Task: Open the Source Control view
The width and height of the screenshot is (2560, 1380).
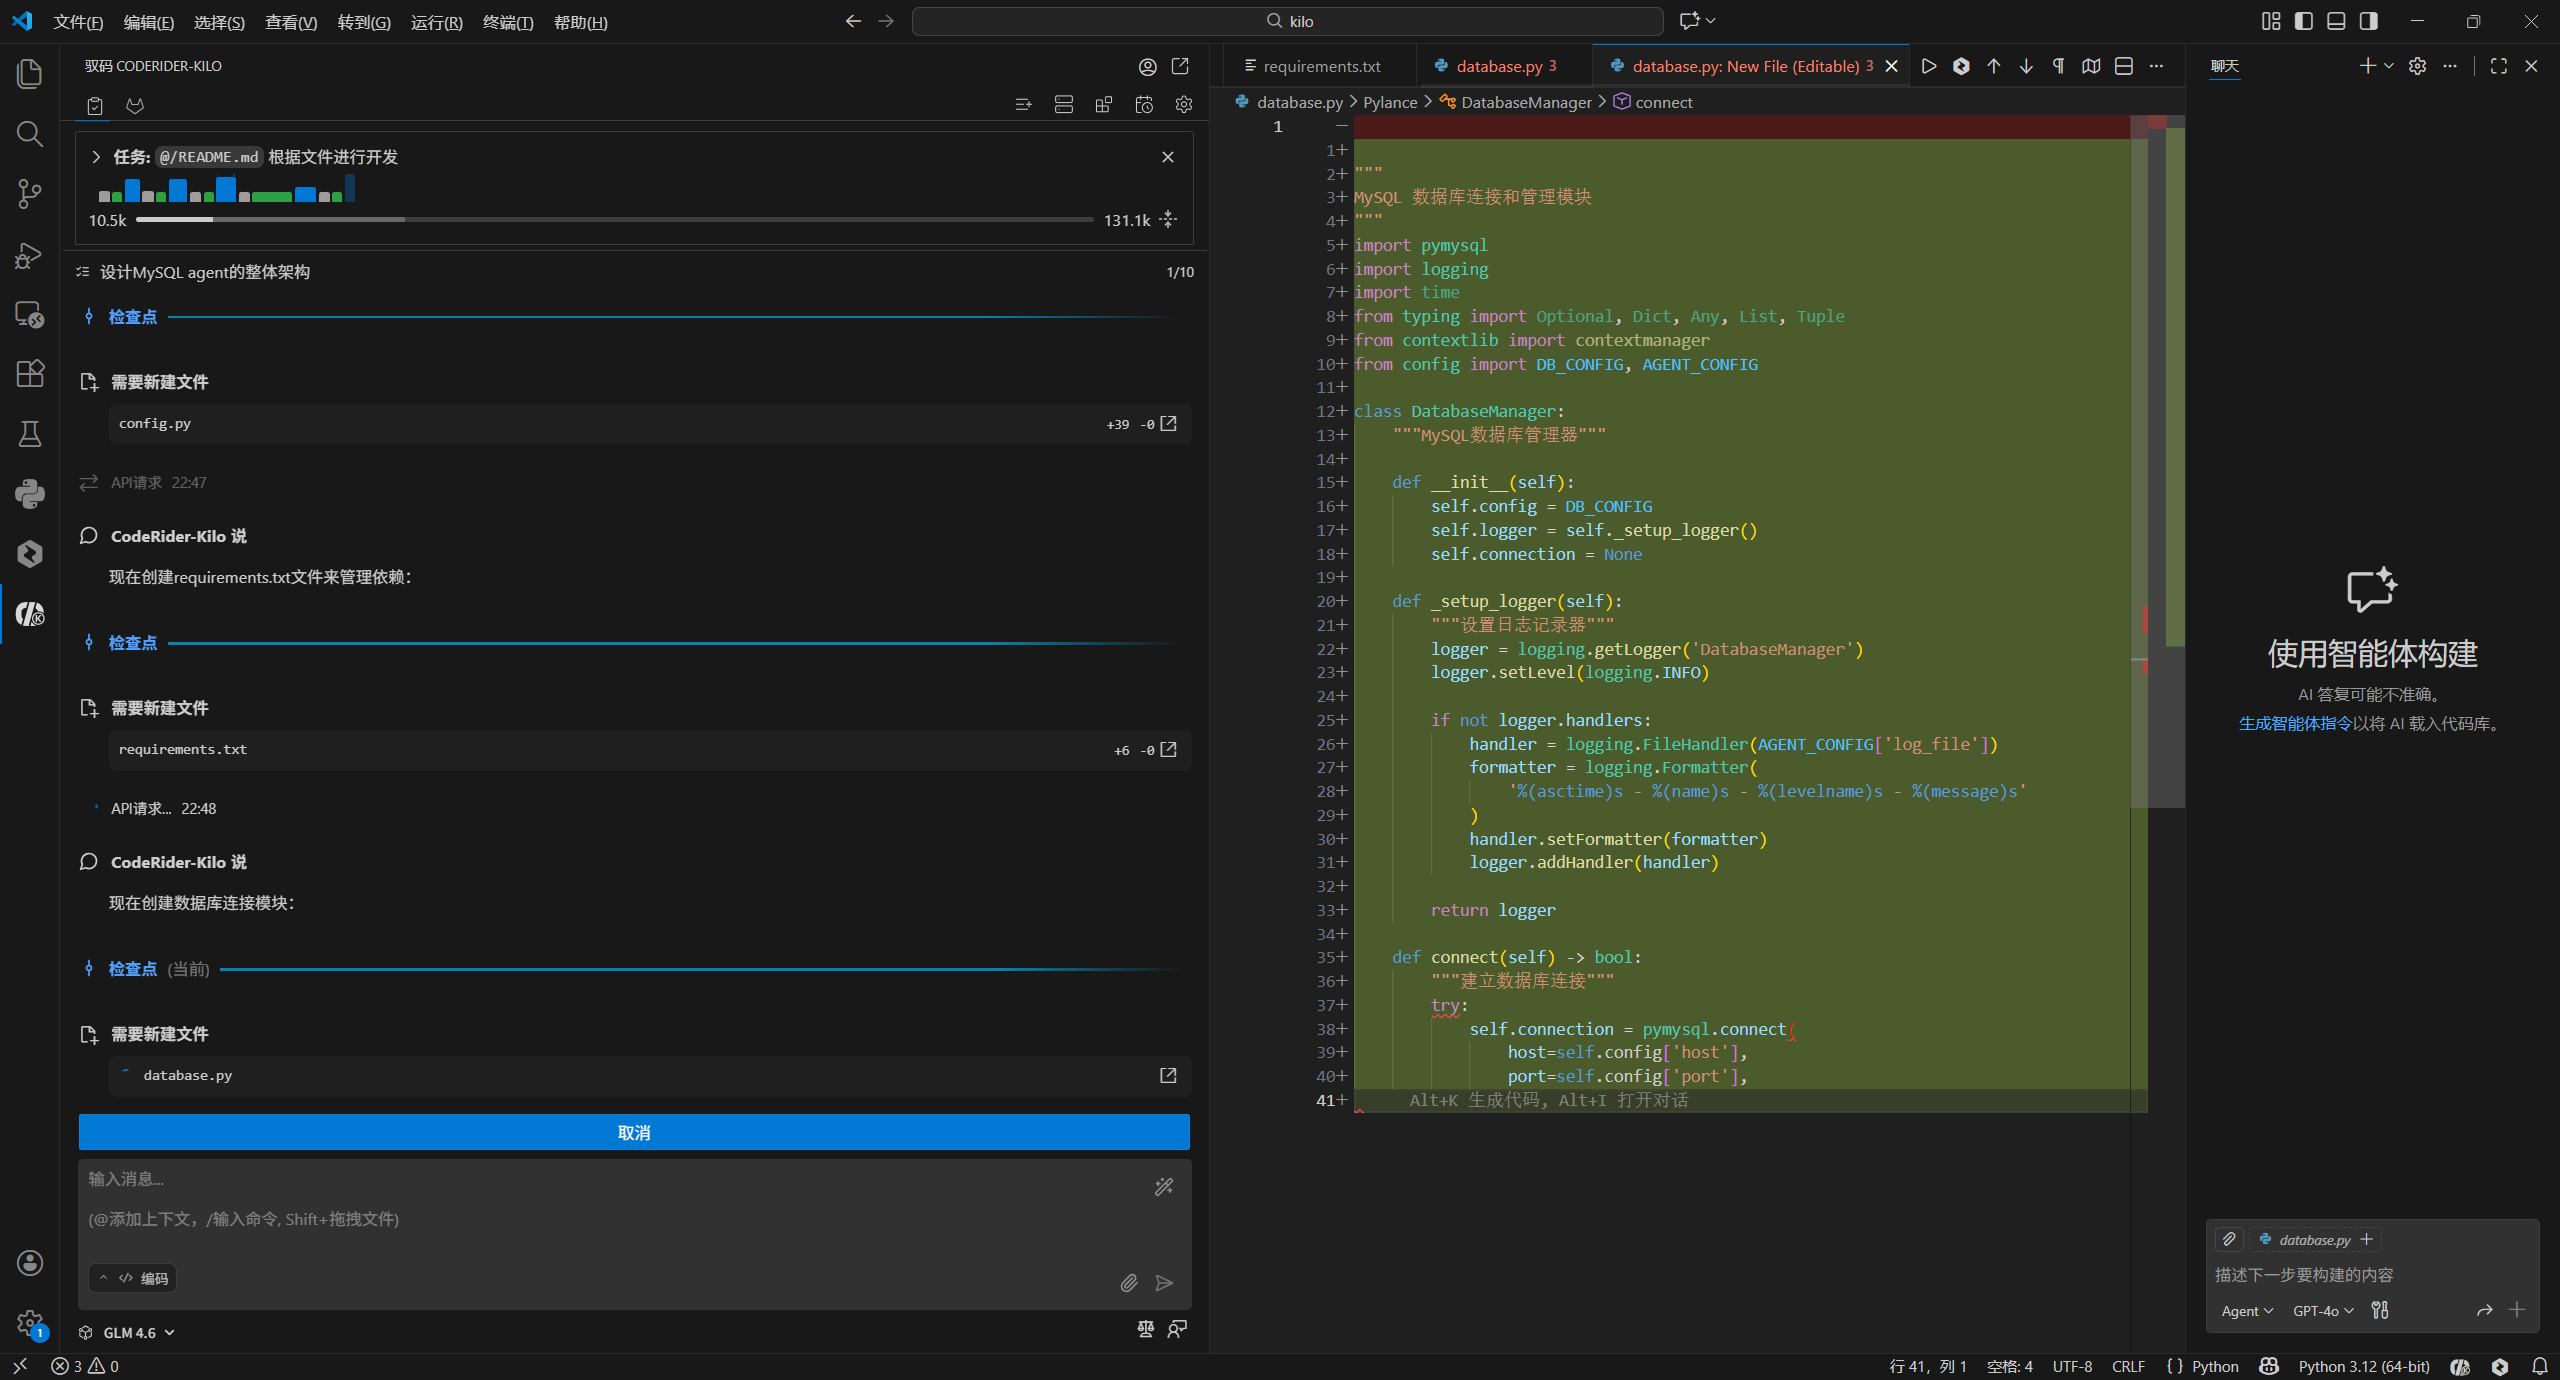Action: click(30, 194)
